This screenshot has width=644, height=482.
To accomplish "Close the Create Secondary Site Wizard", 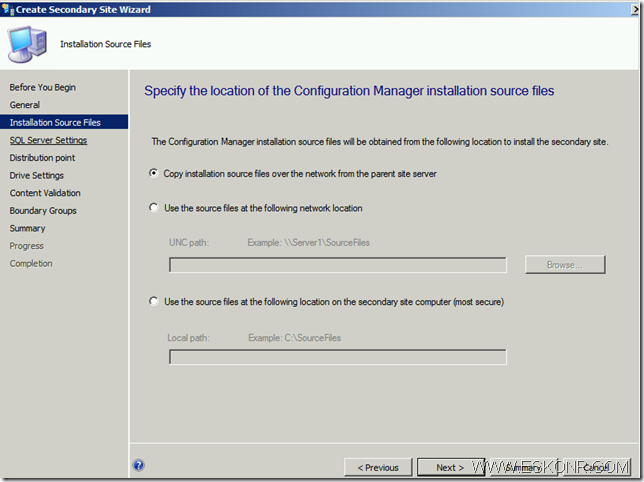I will point(636,9).
